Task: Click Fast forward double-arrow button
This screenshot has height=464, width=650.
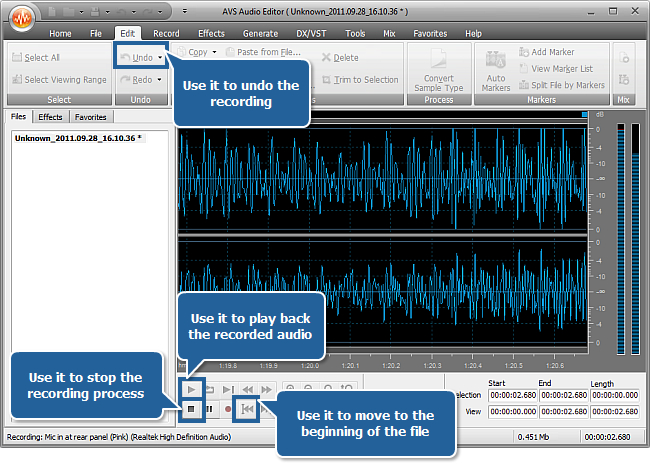Action: pos(266,390)
